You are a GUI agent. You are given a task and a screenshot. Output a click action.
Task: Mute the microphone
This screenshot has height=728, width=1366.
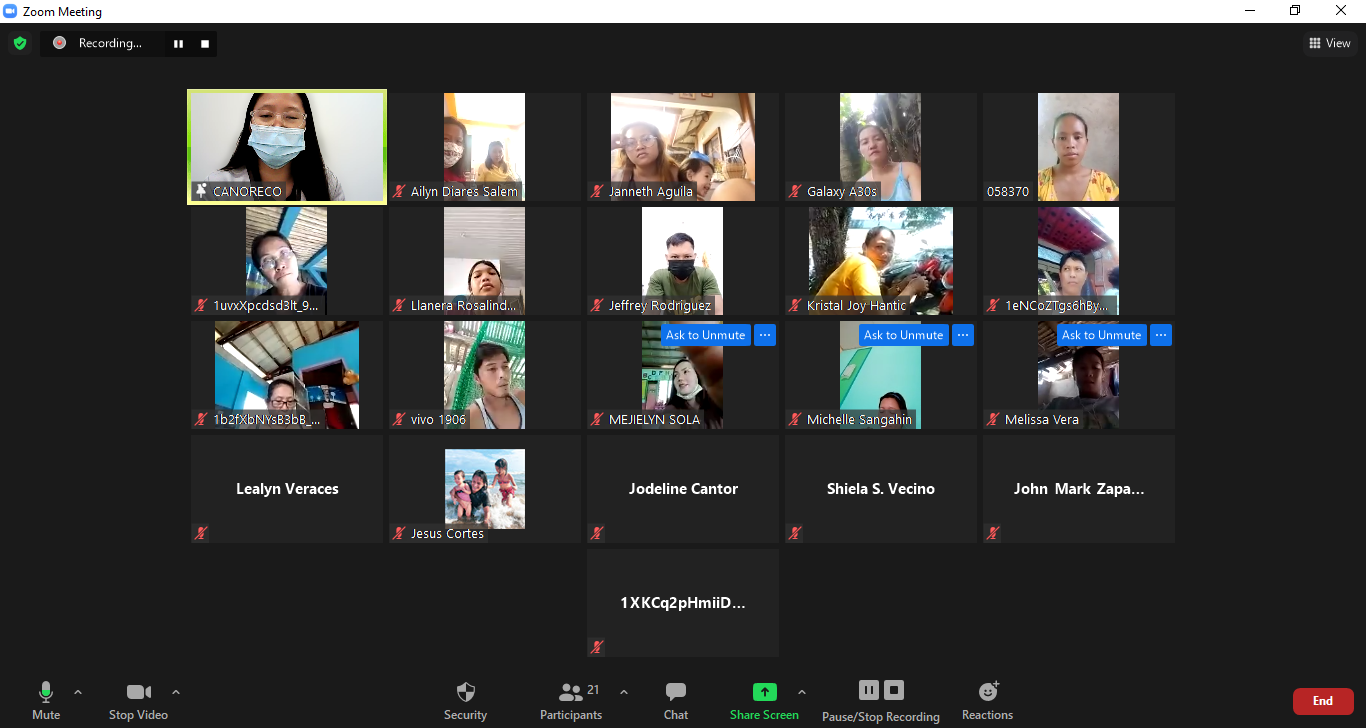pos(46,700)
